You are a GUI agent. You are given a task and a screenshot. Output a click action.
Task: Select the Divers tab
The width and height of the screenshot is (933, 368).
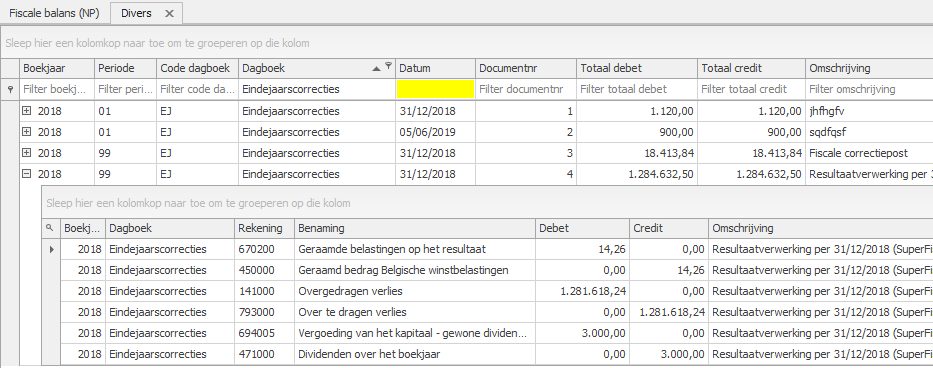(x=136, y=13)
